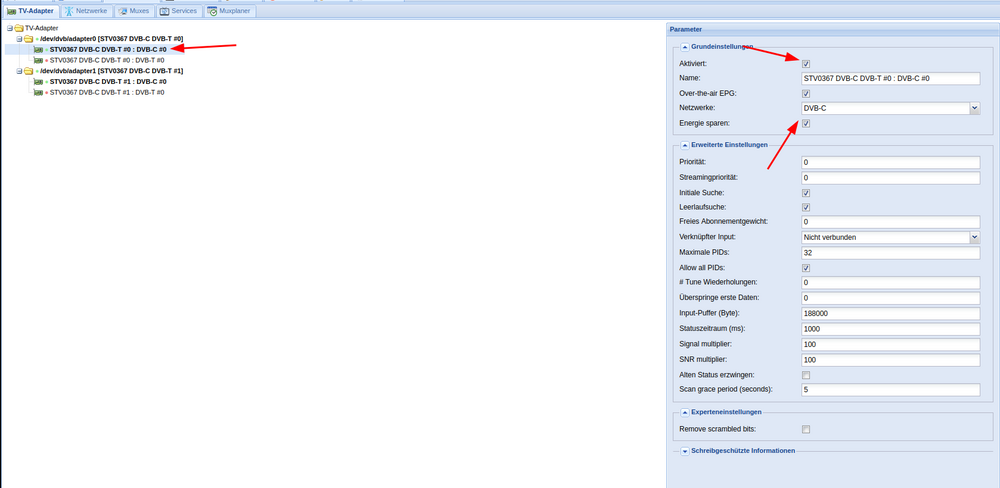1000x488 pixels.
Task: Collapse the /dev/dvb/adapter0 tree node
Action: click(x=19, y=39)
